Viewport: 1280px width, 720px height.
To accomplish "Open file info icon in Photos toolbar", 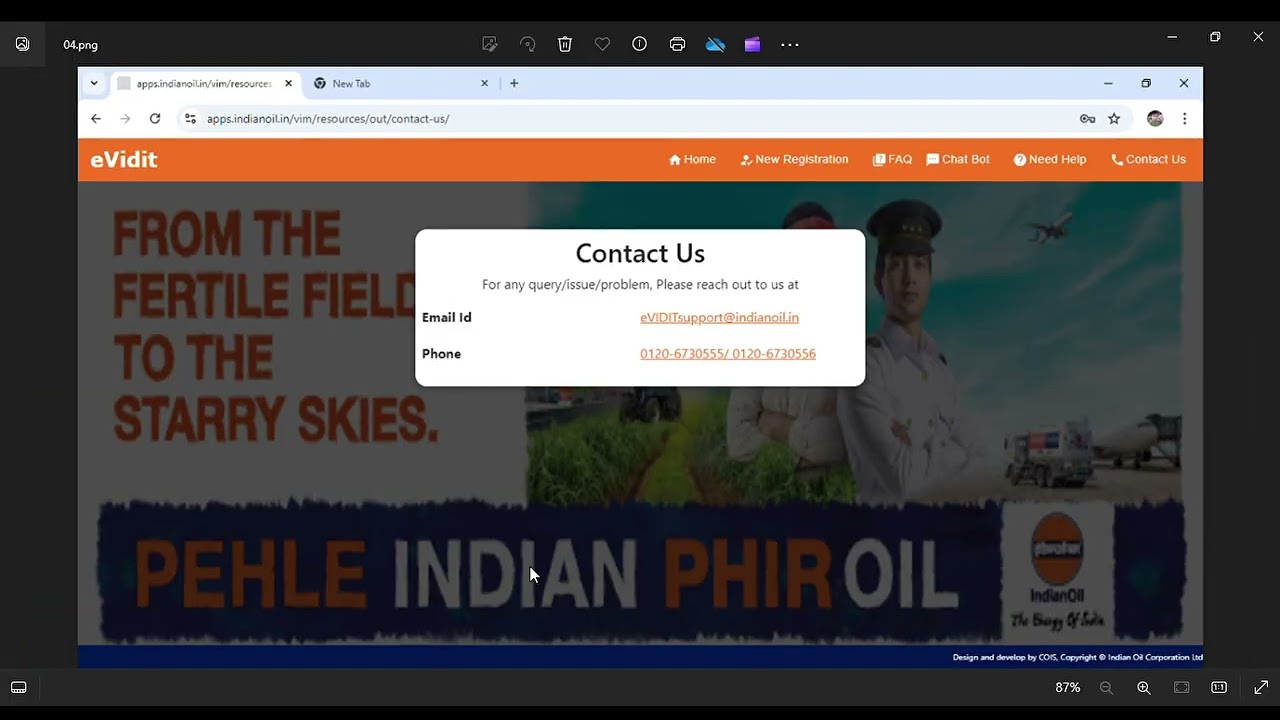I will coord(640,44).
